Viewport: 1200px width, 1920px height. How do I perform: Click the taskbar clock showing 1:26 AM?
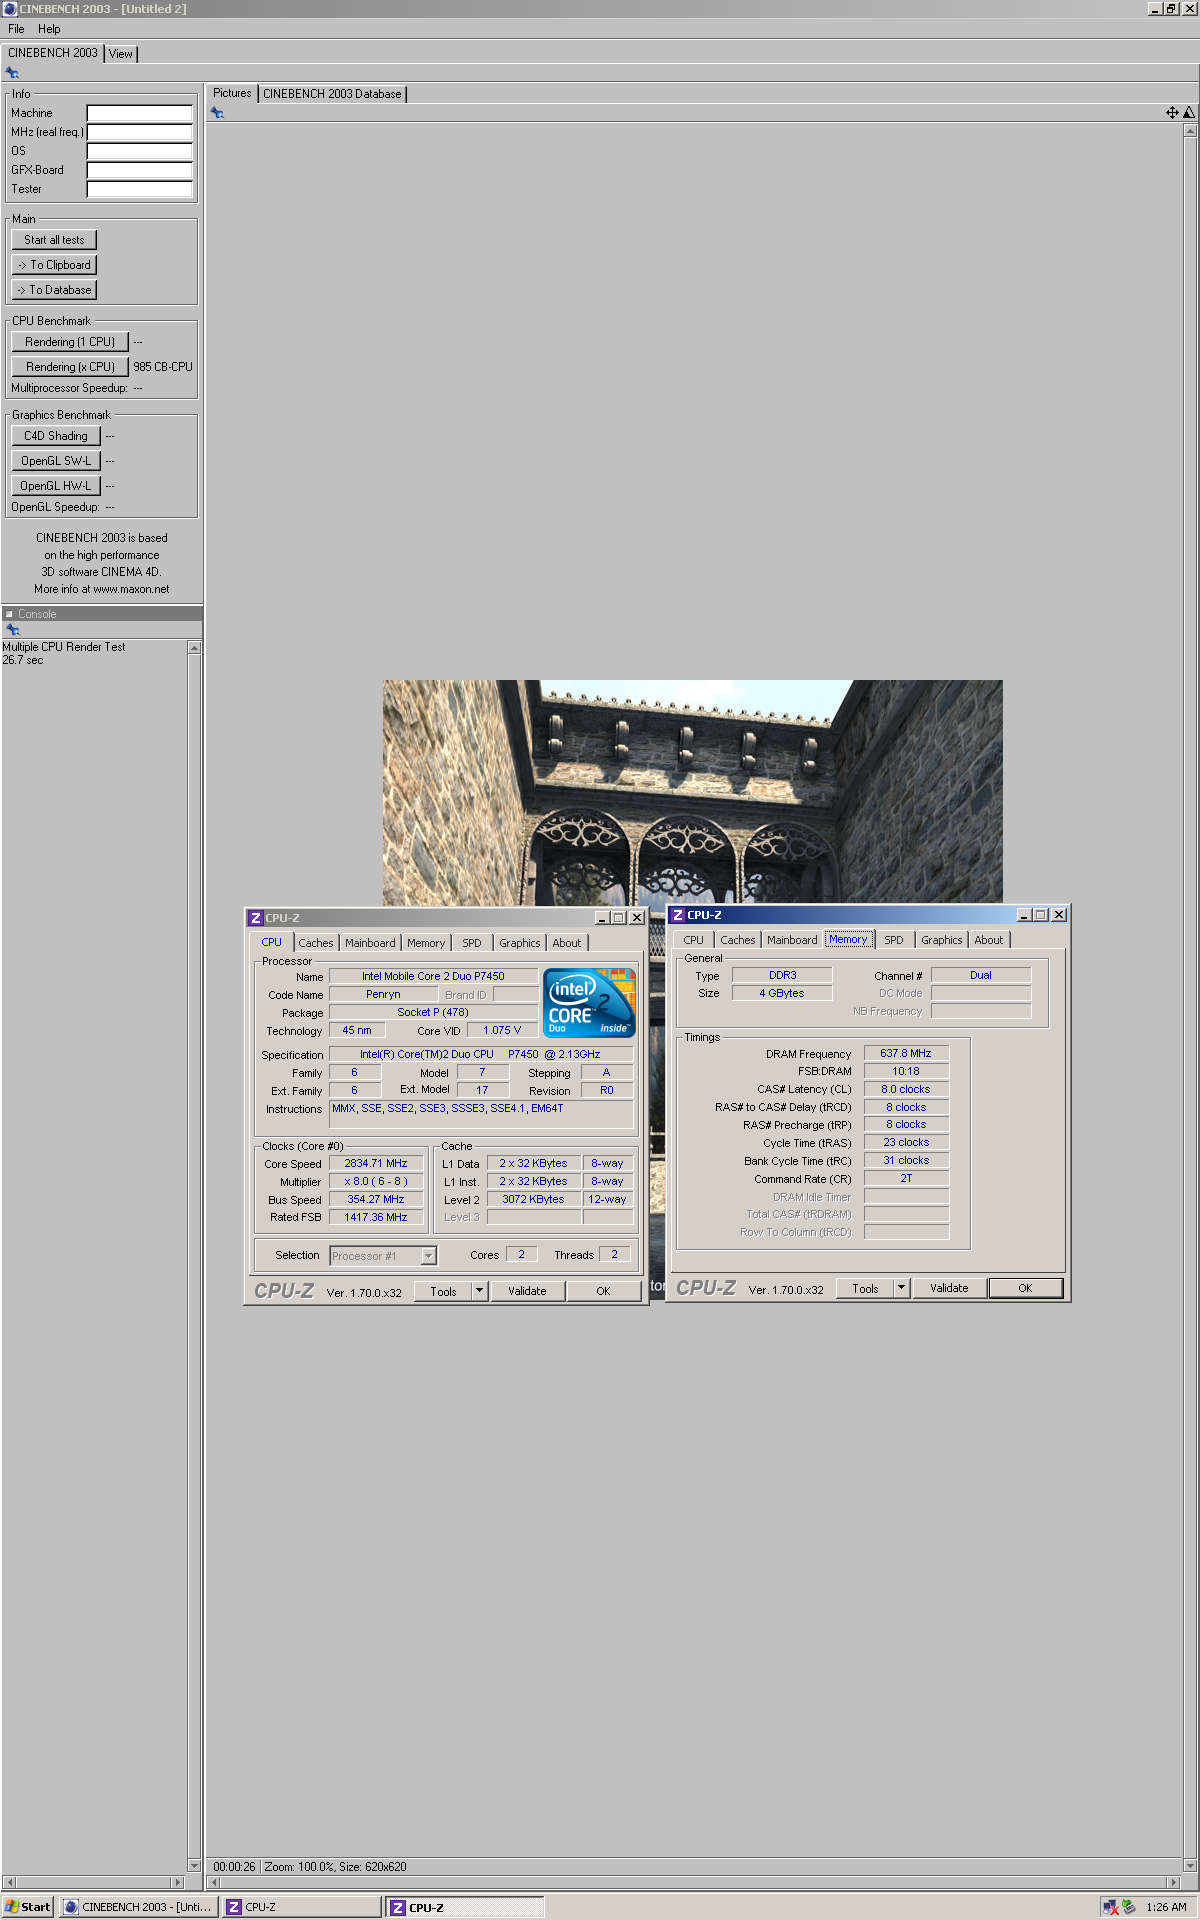point(1167,1907)
